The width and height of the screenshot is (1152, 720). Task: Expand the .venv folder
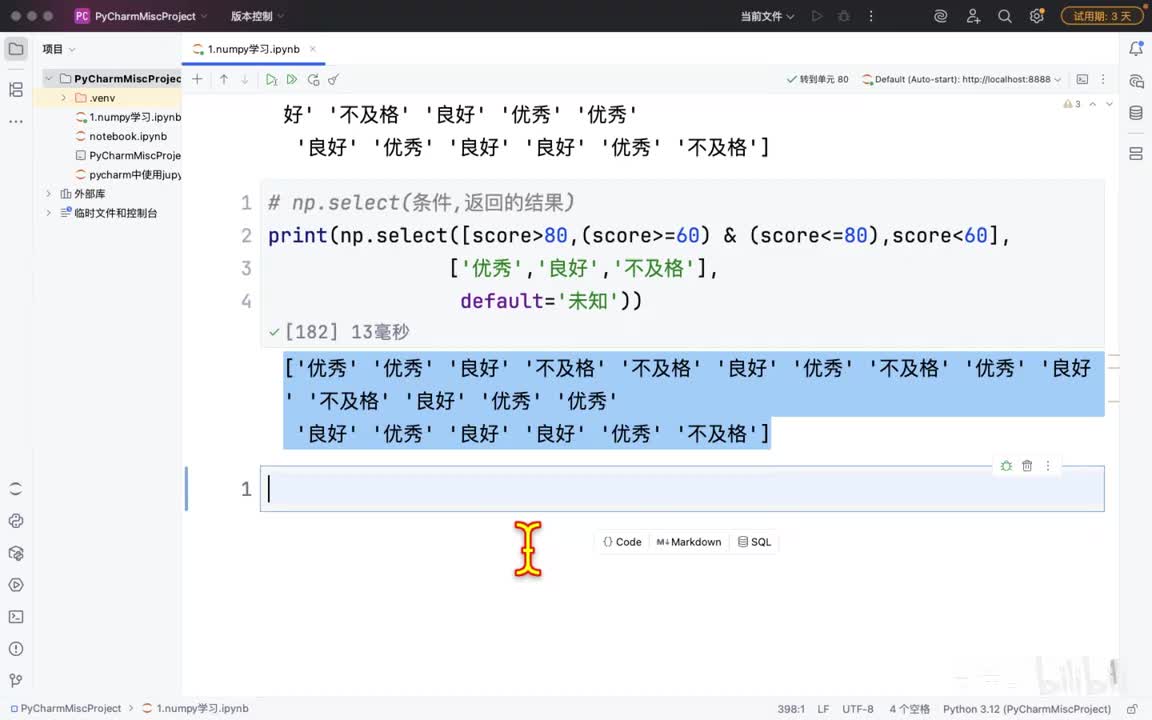click(63, 98)
